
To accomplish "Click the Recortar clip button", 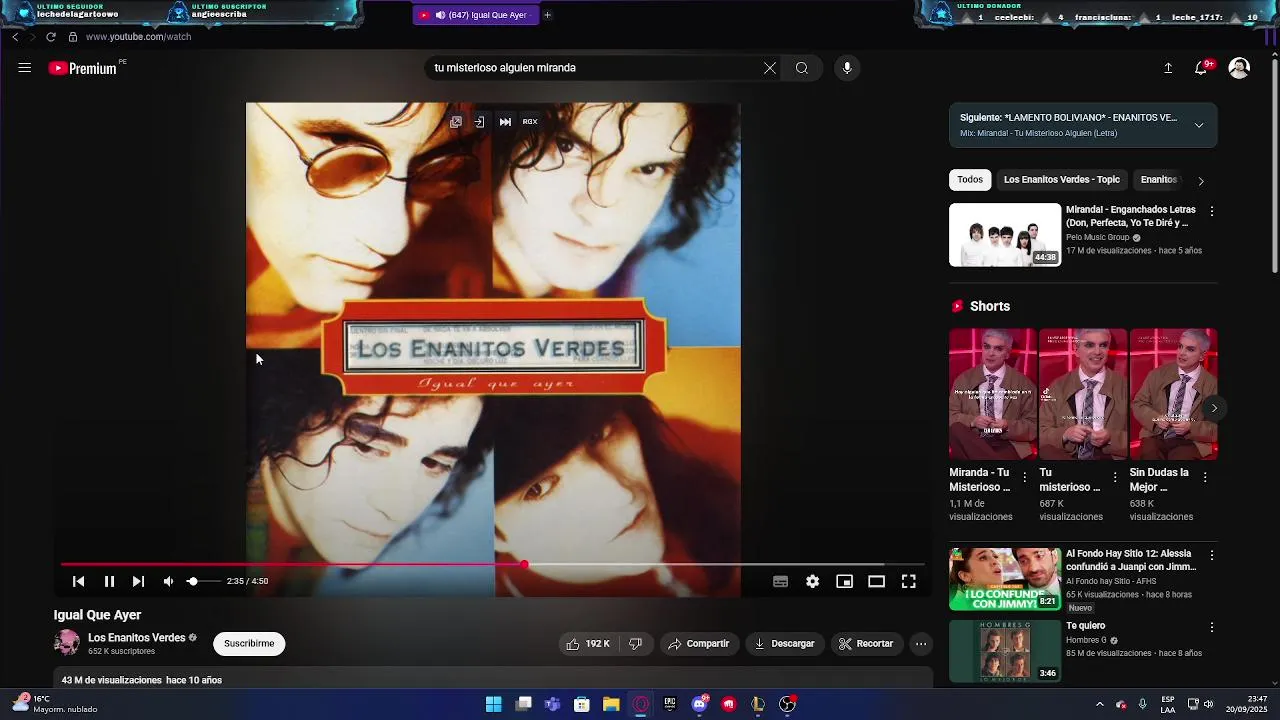I will 866,644.
